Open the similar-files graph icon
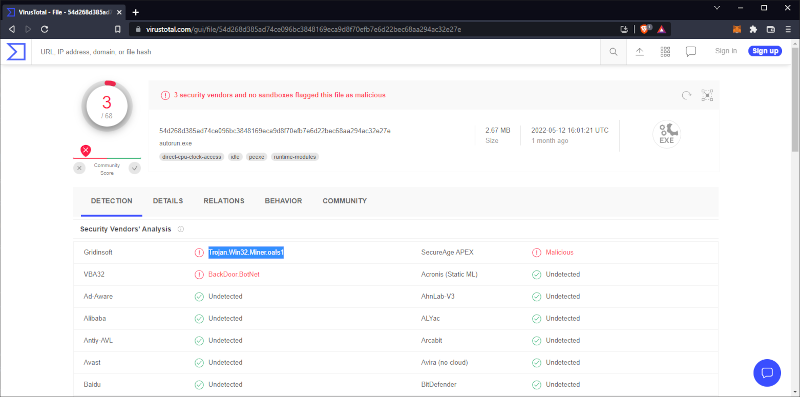 coord(707,95)
